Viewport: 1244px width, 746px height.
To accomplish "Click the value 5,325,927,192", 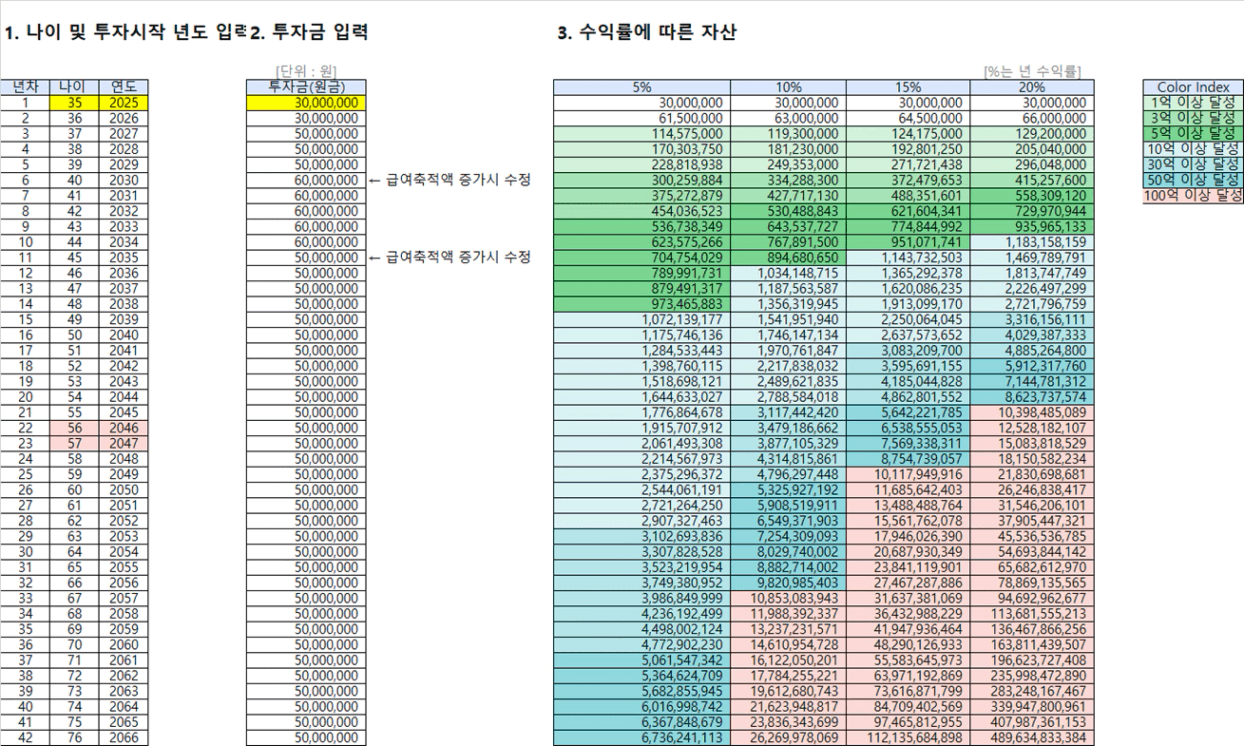I will [x=788, y=488].
